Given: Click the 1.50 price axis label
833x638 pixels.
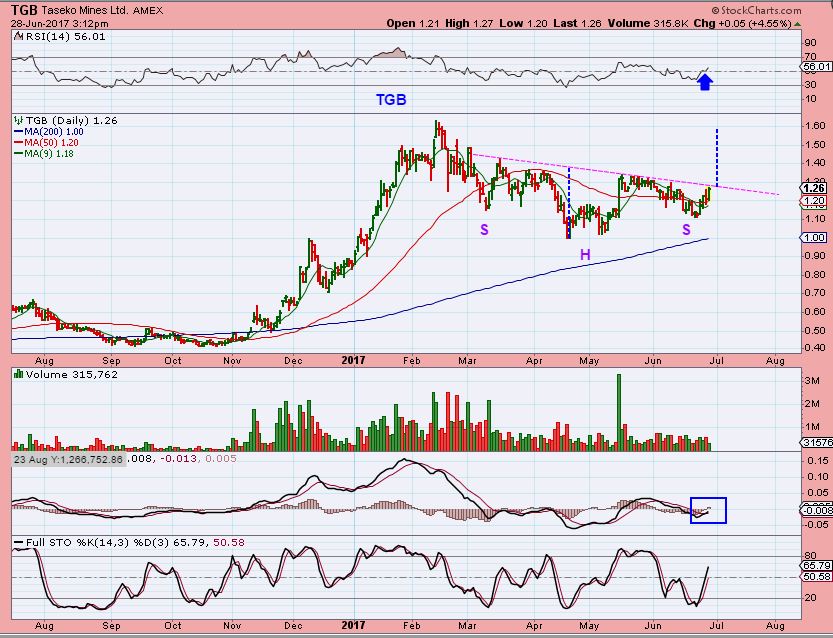Looking at the screenshot, I should pyautogui.click(x=815, y=144).
